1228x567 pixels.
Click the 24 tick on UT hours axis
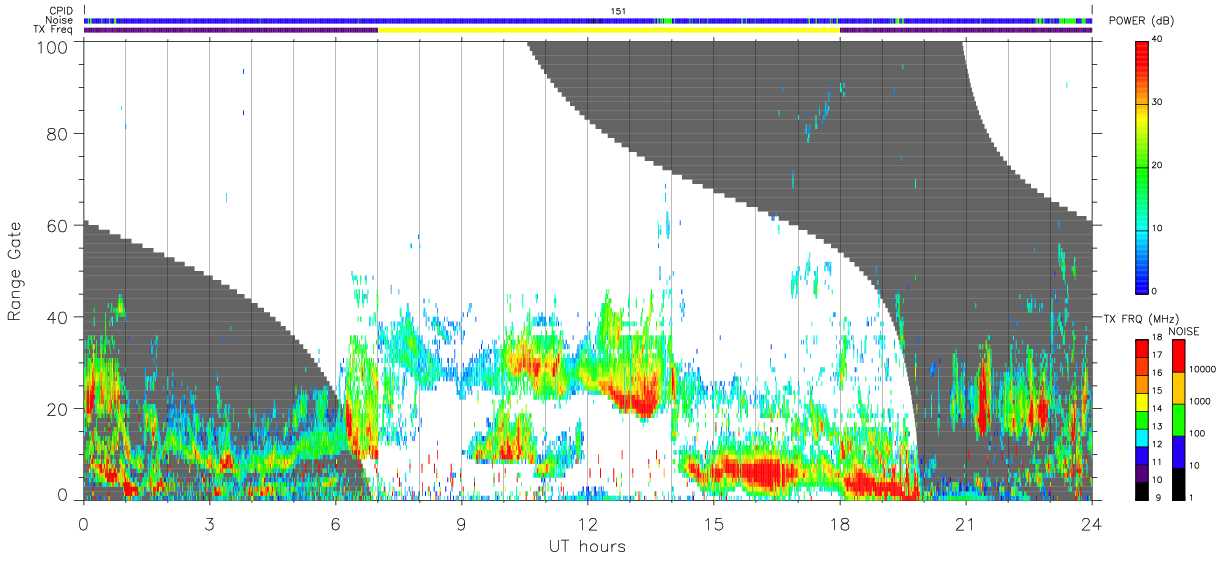[1092, 522]
